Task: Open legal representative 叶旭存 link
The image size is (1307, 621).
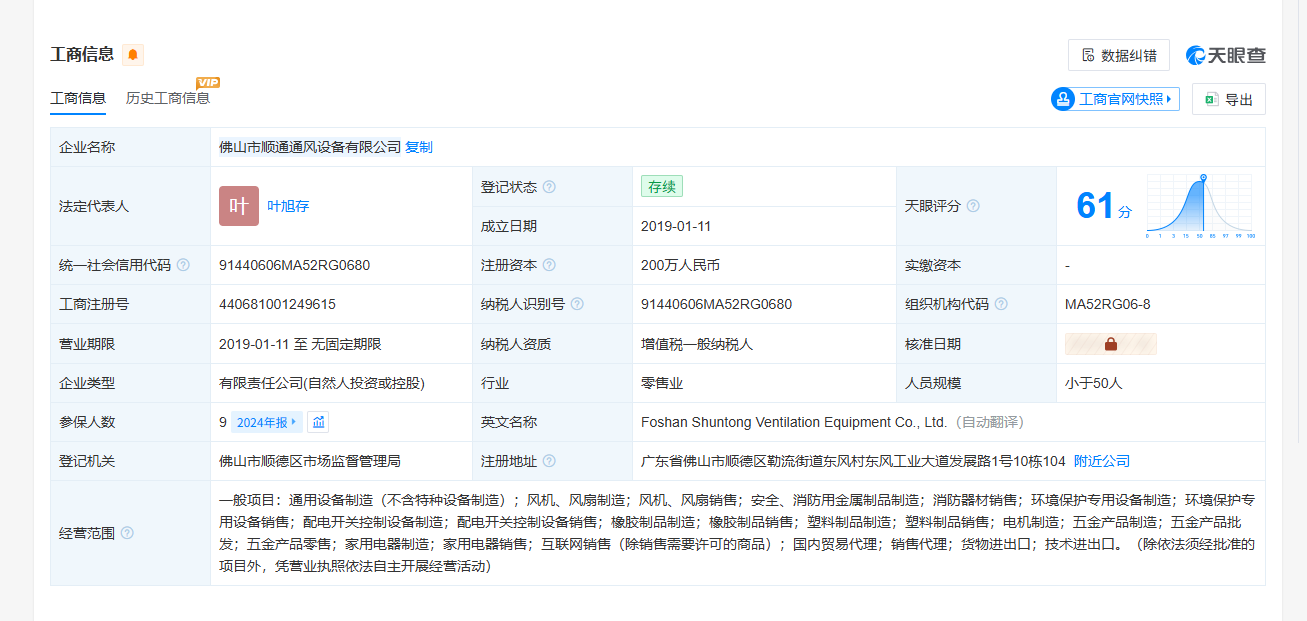Action: click(288, 206)
